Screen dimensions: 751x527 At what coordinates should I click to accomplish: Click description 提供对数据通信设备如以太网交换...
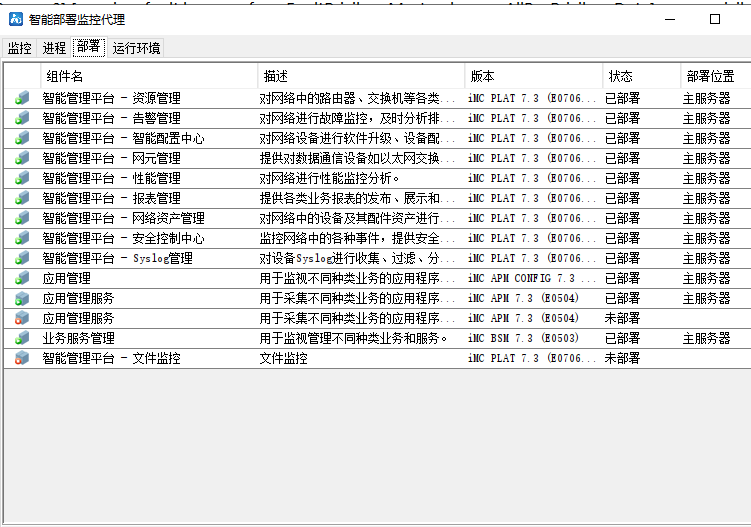point(357,158)
